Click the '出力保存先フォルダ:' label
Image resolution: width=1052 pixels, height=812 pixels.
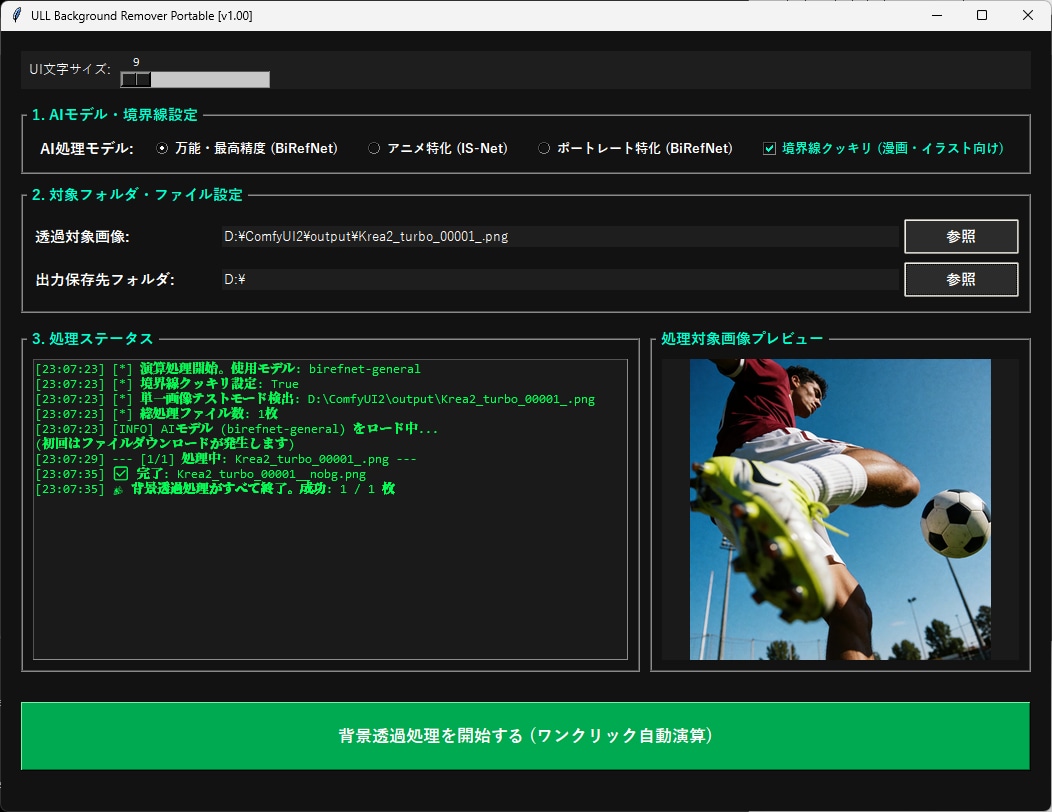click(x=105, y=279)
